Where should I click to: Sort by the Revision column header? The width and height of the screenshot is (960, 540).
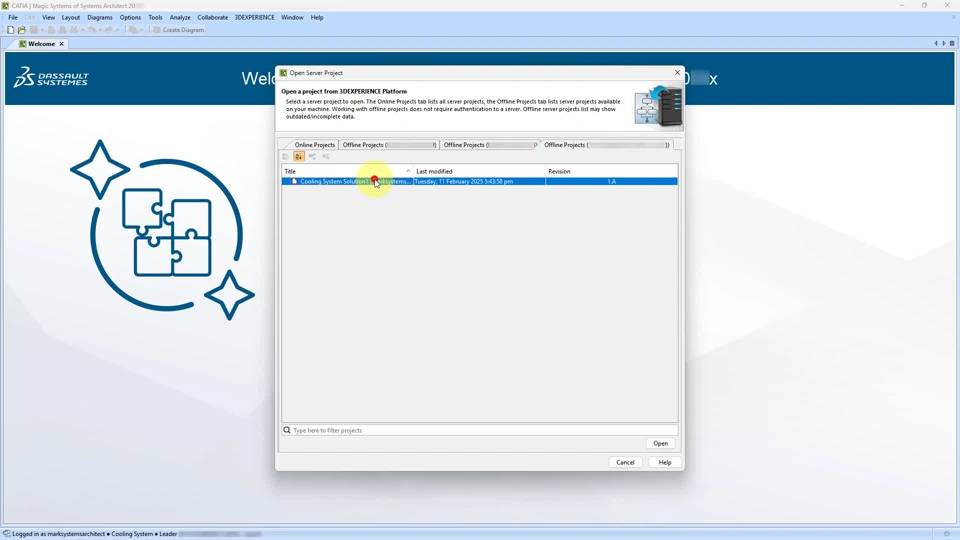click(x=612, y=171)
